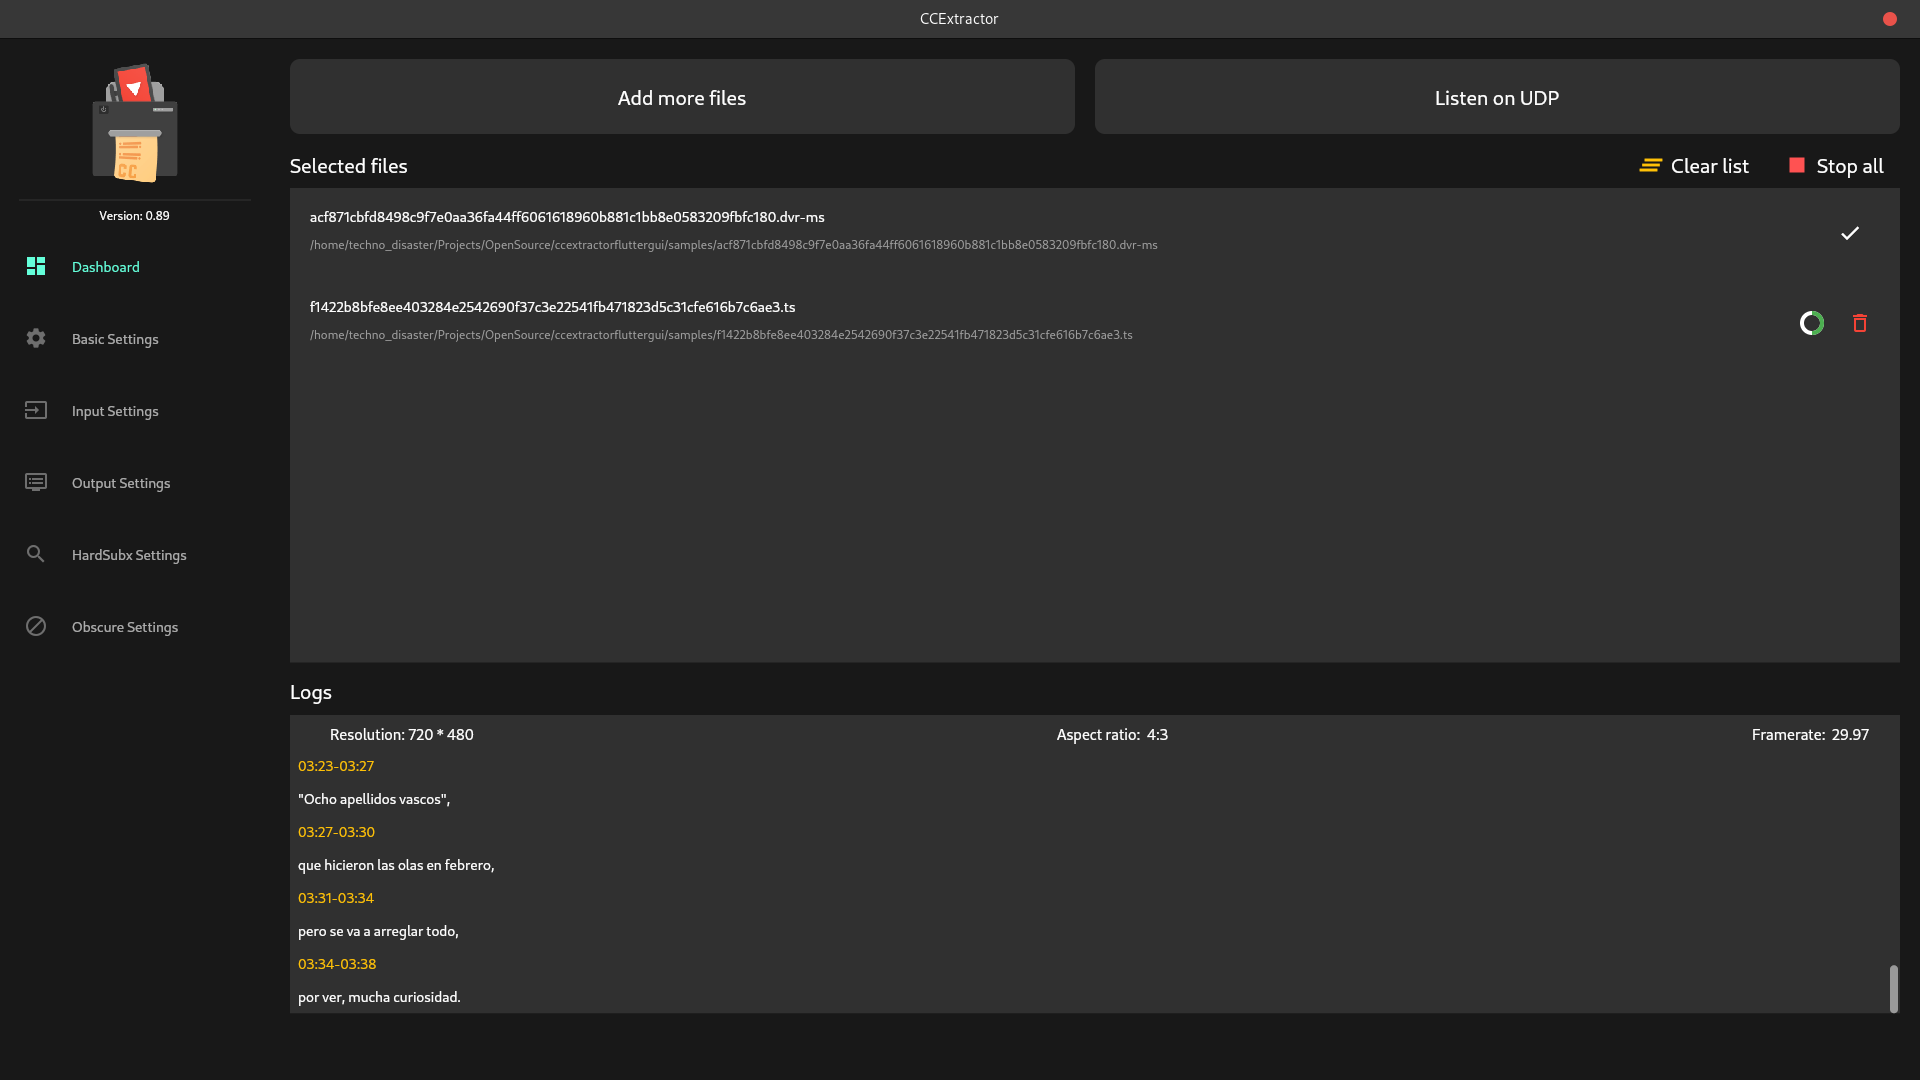Delete the f1422b8bfe8ee ts file via trash icon
This screenshot has width=1920, height=1080.
pos(1859,323)
